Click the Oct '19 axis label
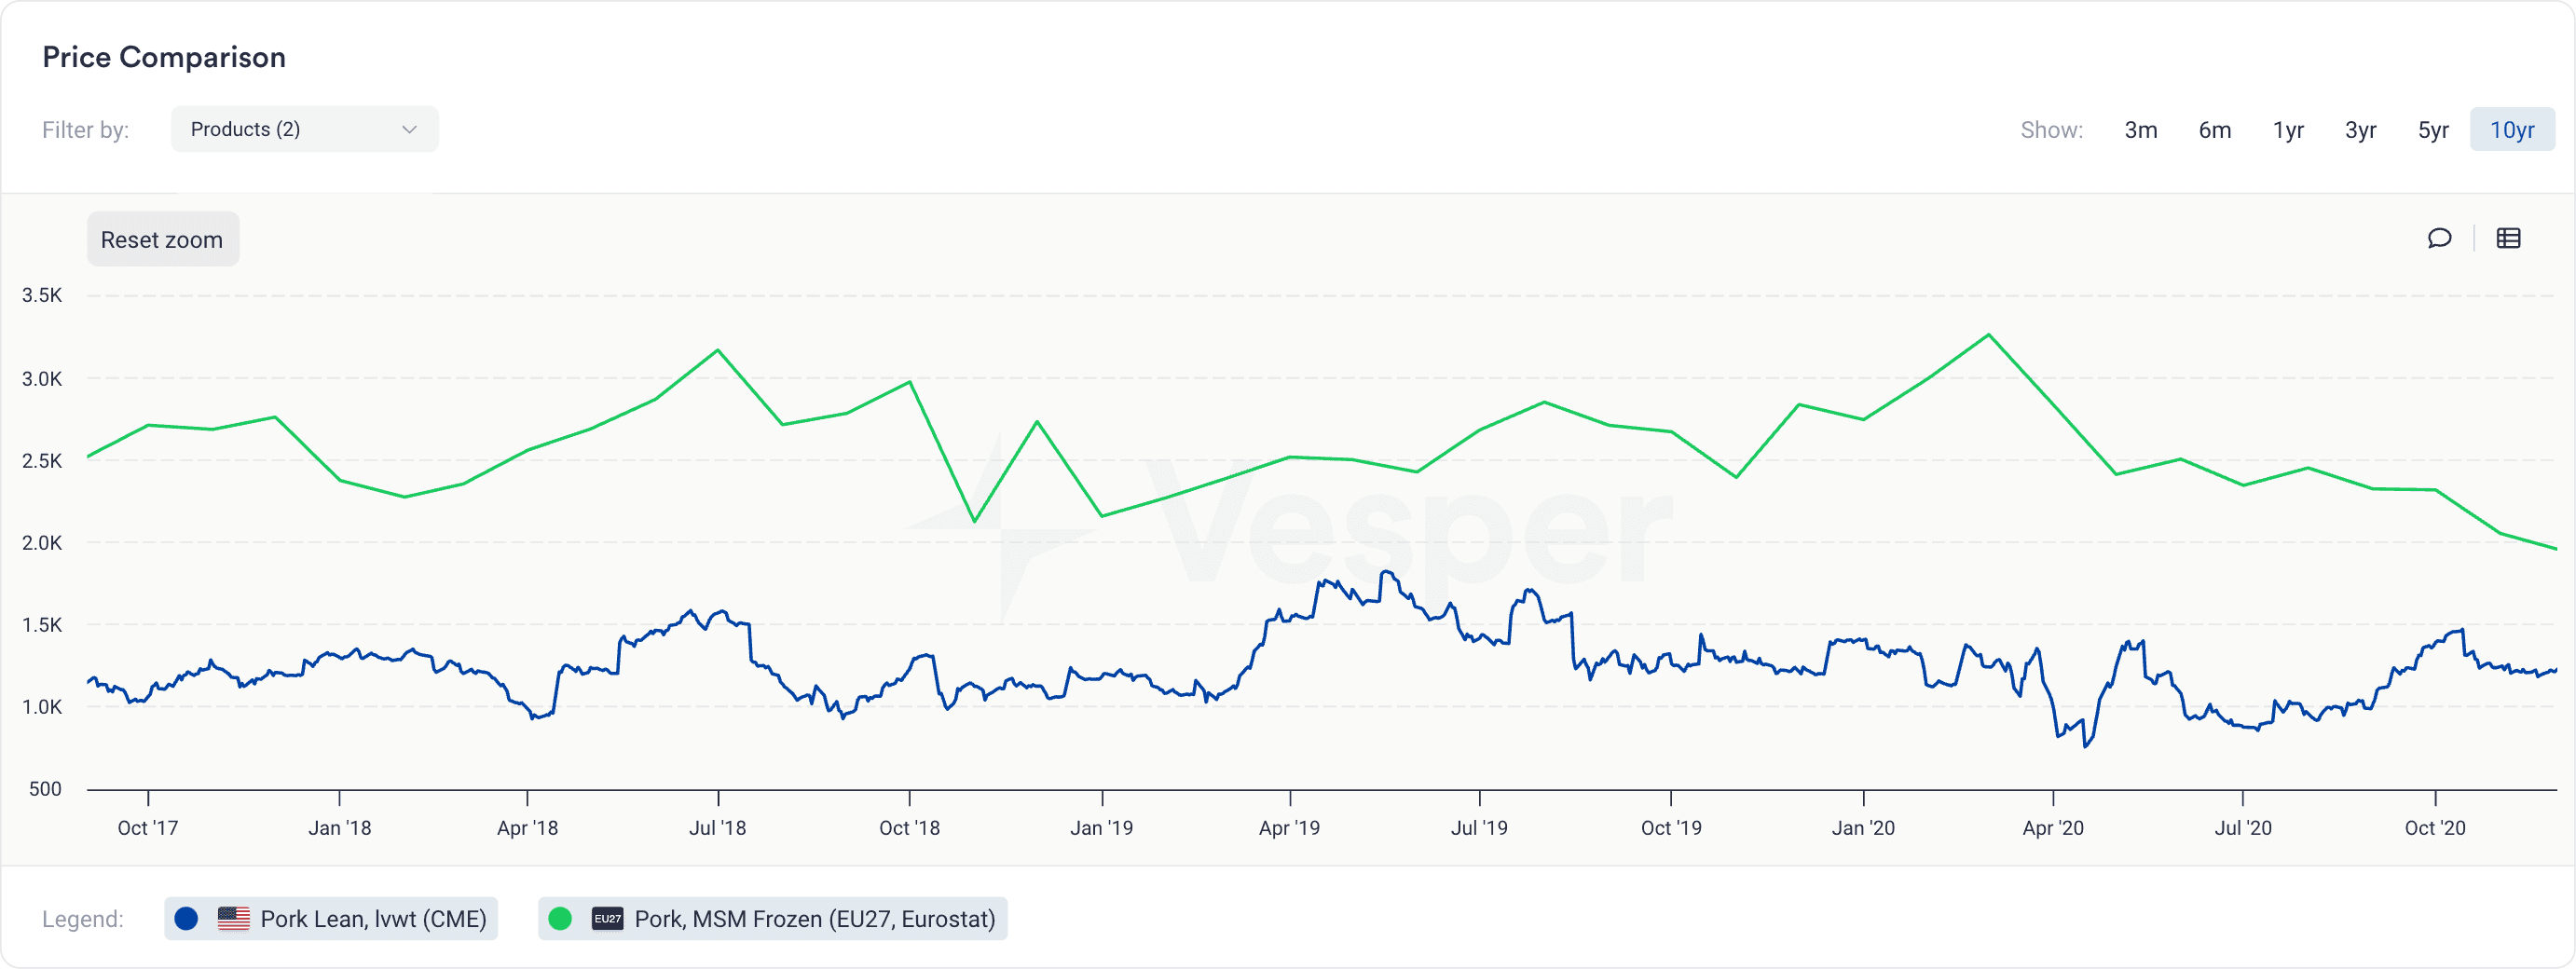The height and width of the screenshot is (969, 2576). click(x=1671, y=827)
